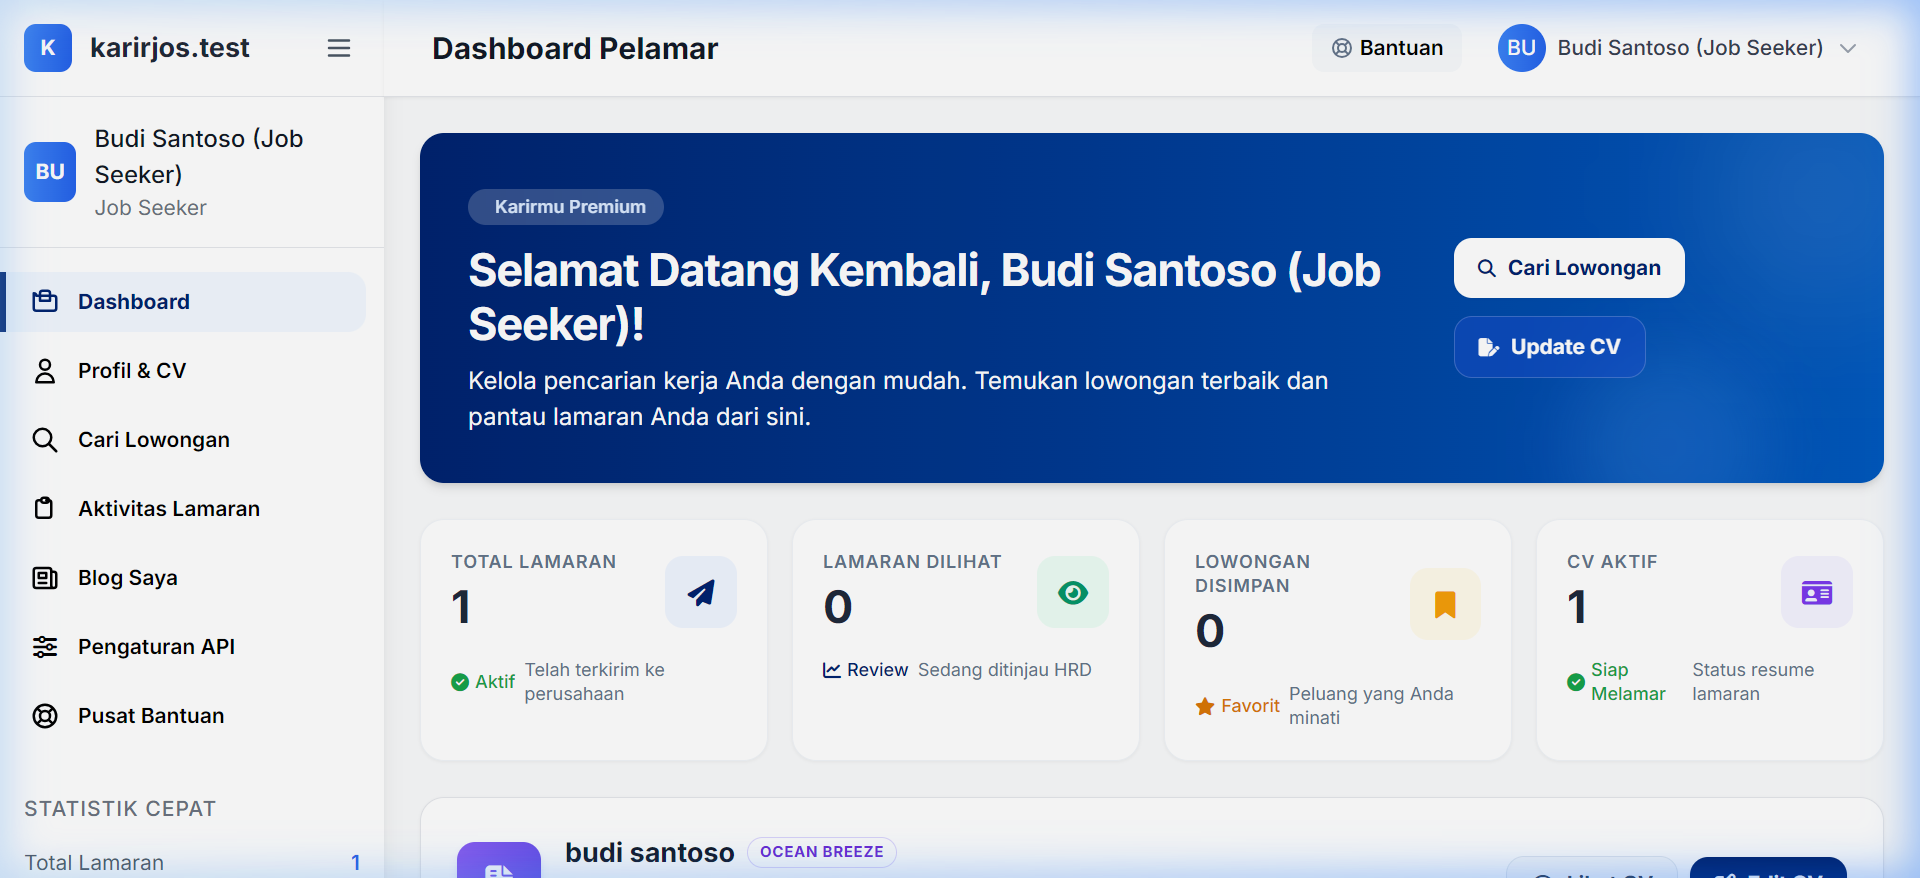Click the BU avatar in top header
This screenshot has width=1920, height=878.
tap(1522, 48)
